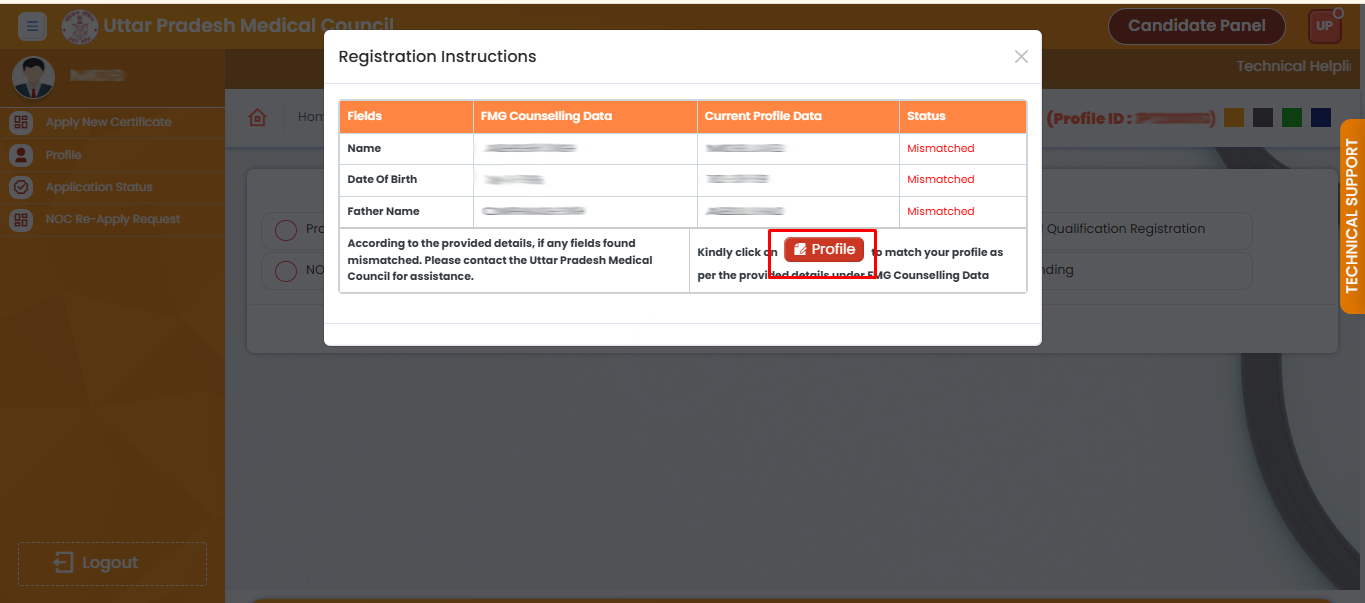Open the Technical Support side tab

[x=1351, y=216]
